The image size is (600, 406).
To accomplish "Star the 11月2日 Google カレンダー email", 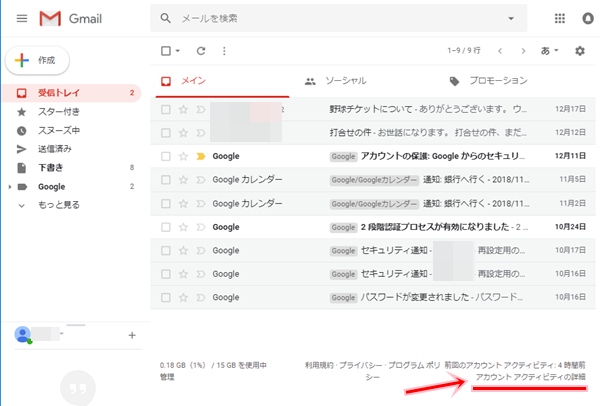I will 183,204.
